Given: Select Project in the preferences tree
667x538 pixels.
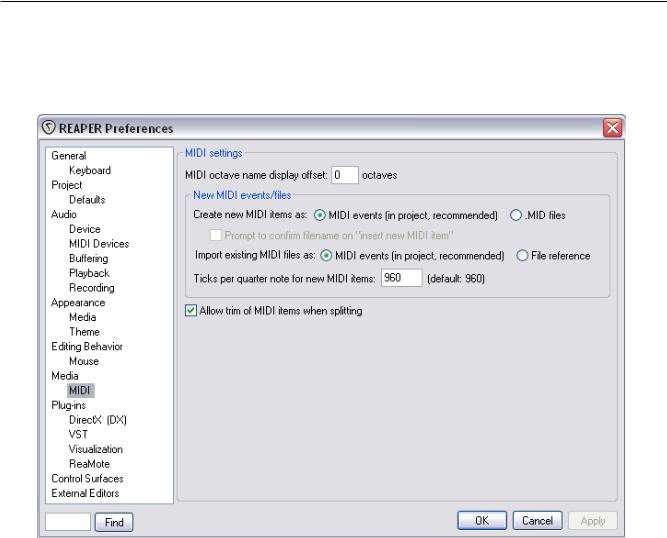Looking at the screenshot, I should 66,185.
